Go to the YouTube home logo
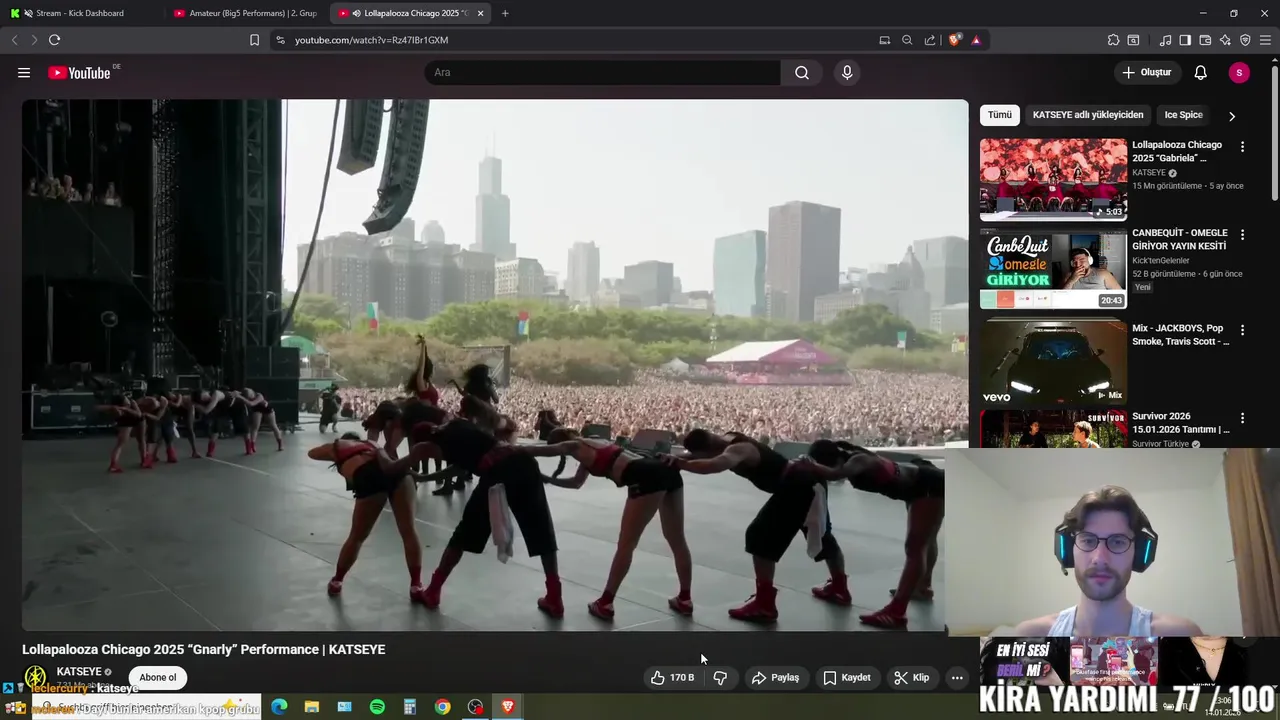Screen dimensions: 1280x720 tap(79, 73)
